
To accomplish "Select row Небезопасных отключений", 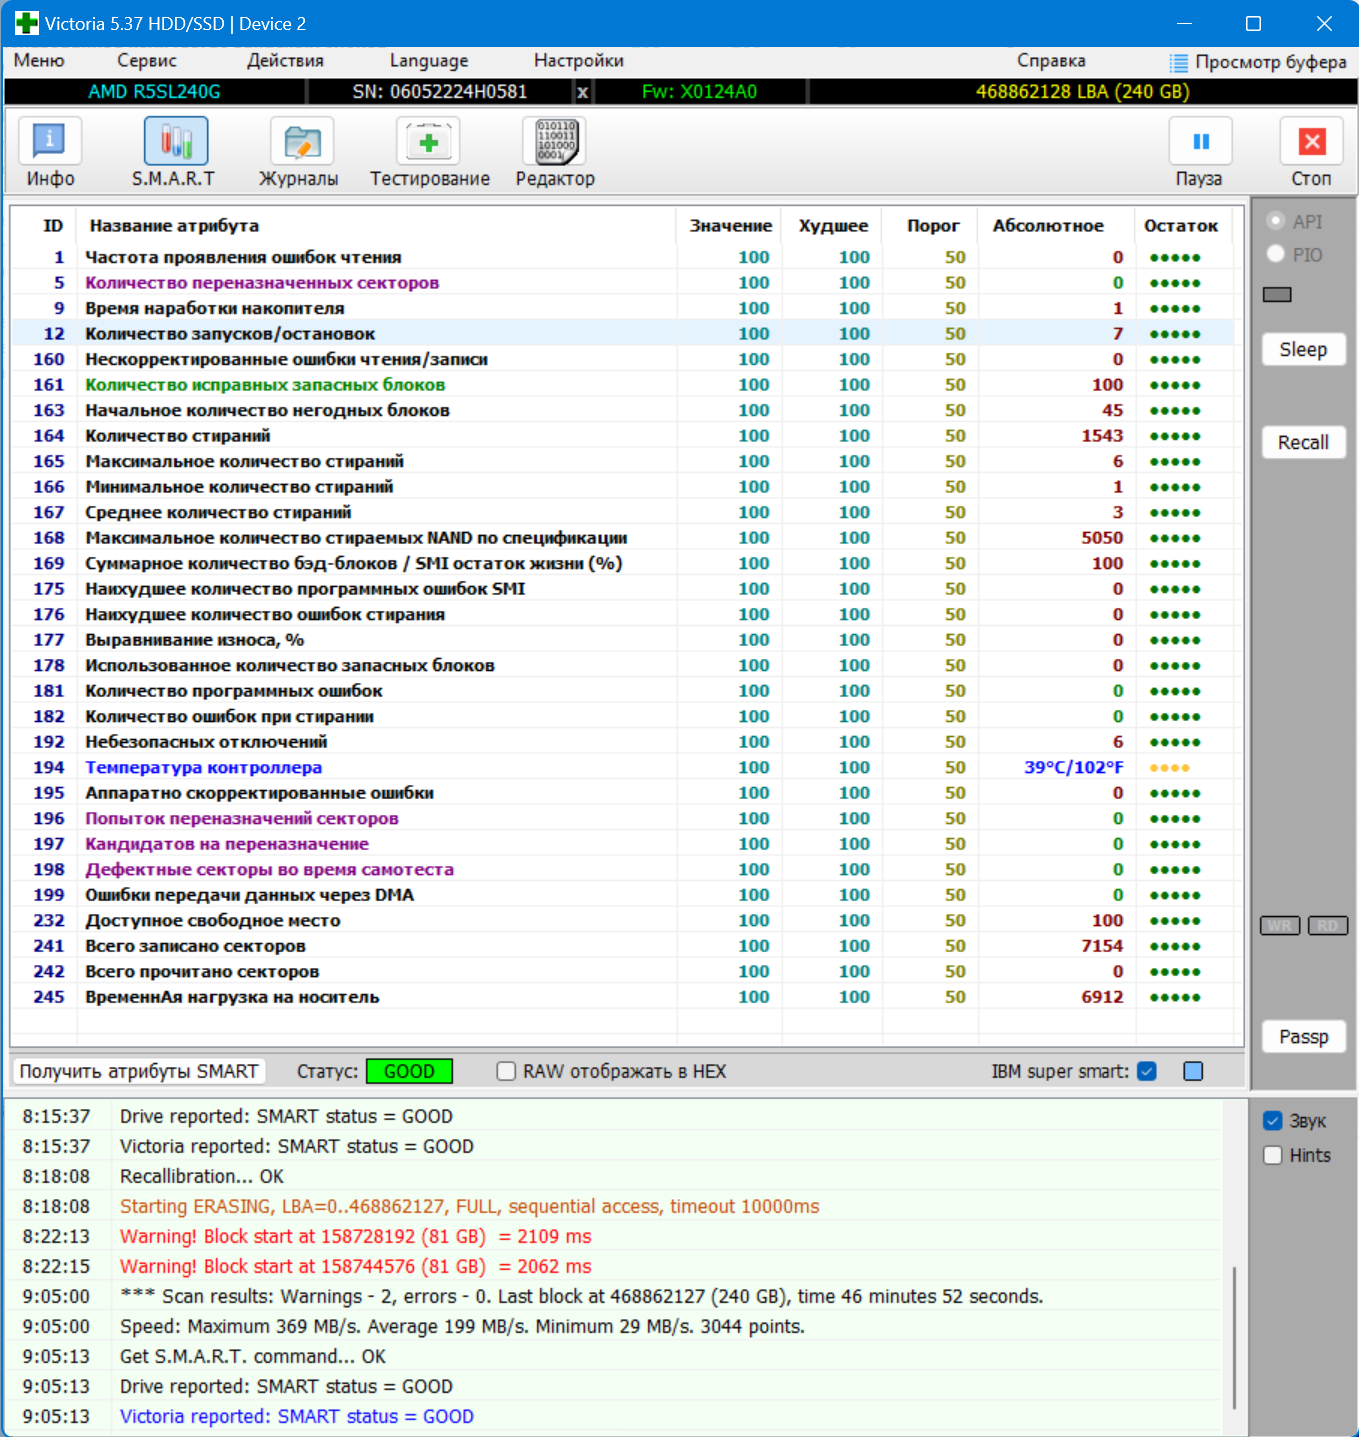I will (622, 742).
